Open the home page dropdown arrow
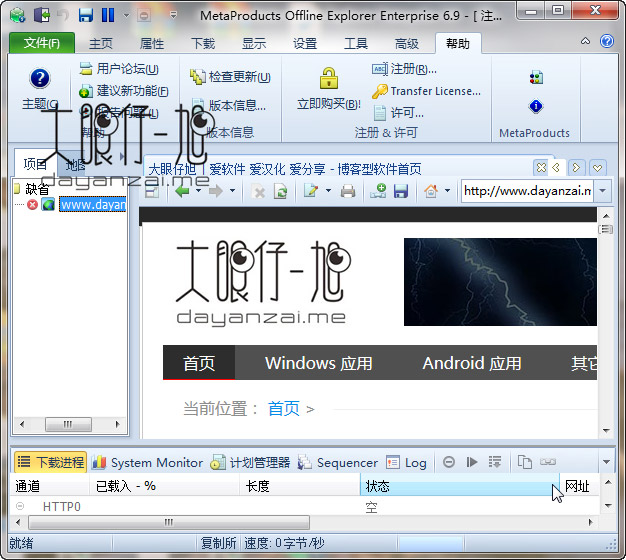The width and height of the screenshot is (626, 560). (448, 191)
